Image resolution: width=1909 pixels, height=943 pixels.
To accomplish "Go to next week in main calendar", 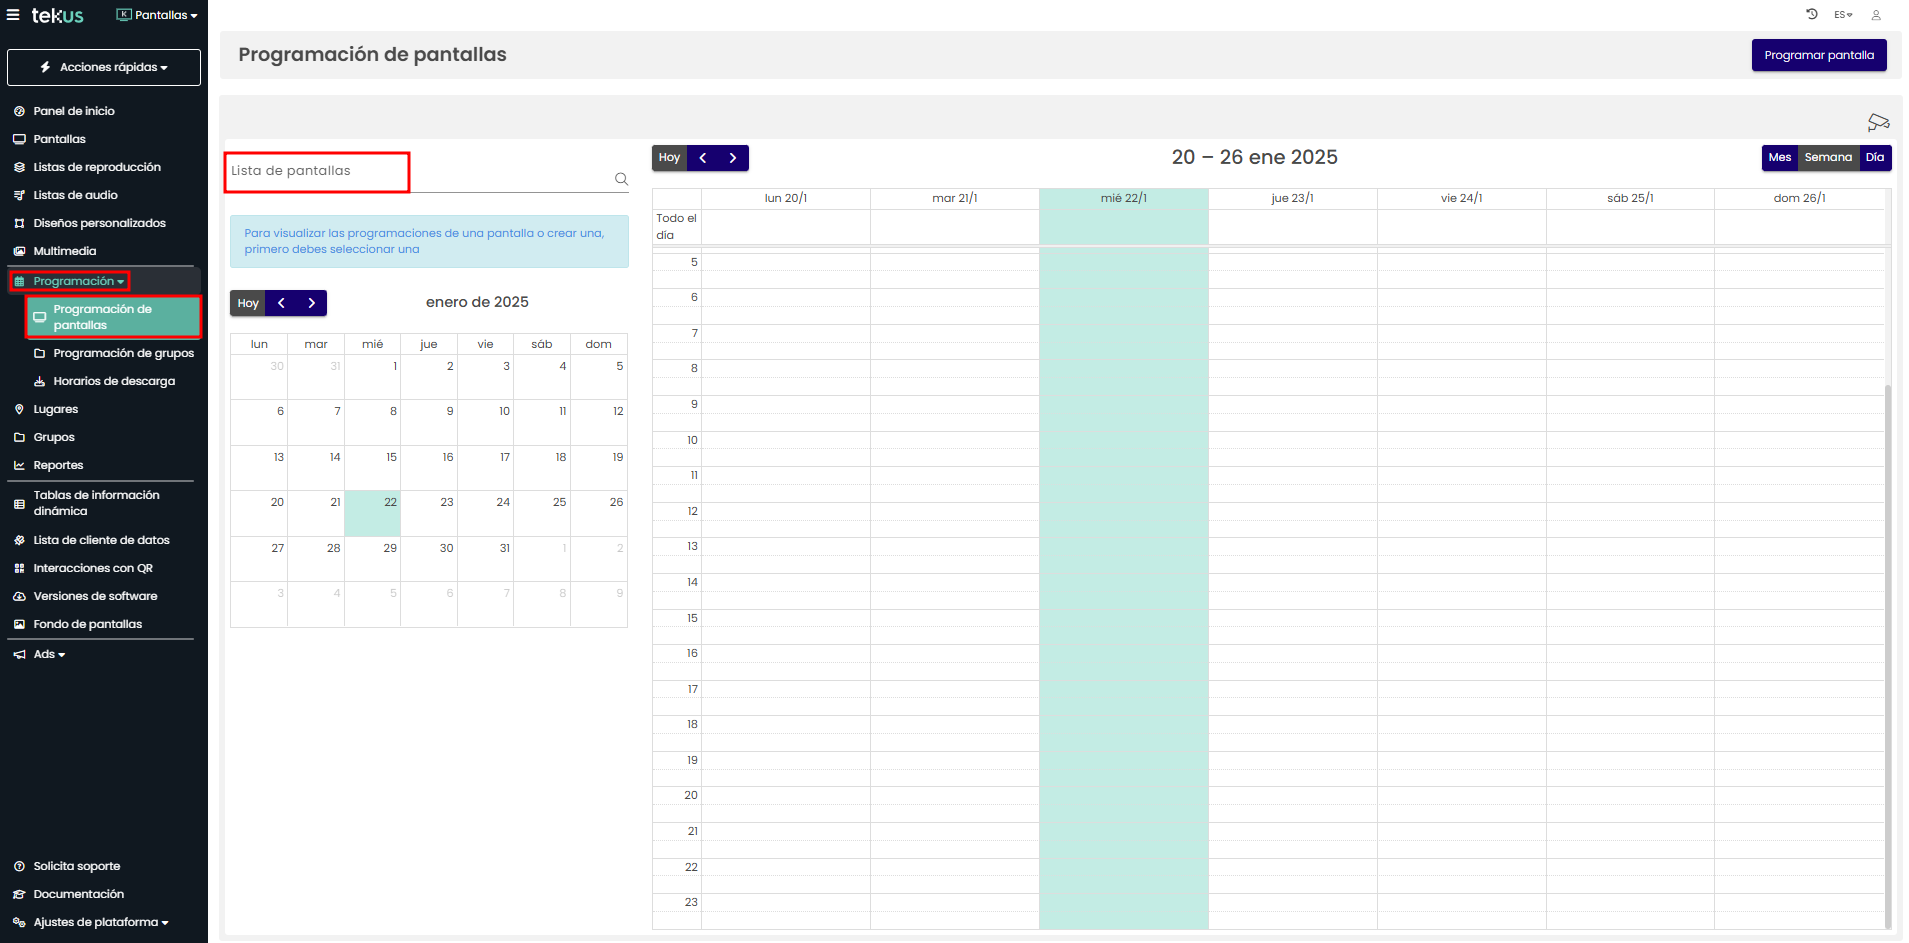I will coord(733,158).
